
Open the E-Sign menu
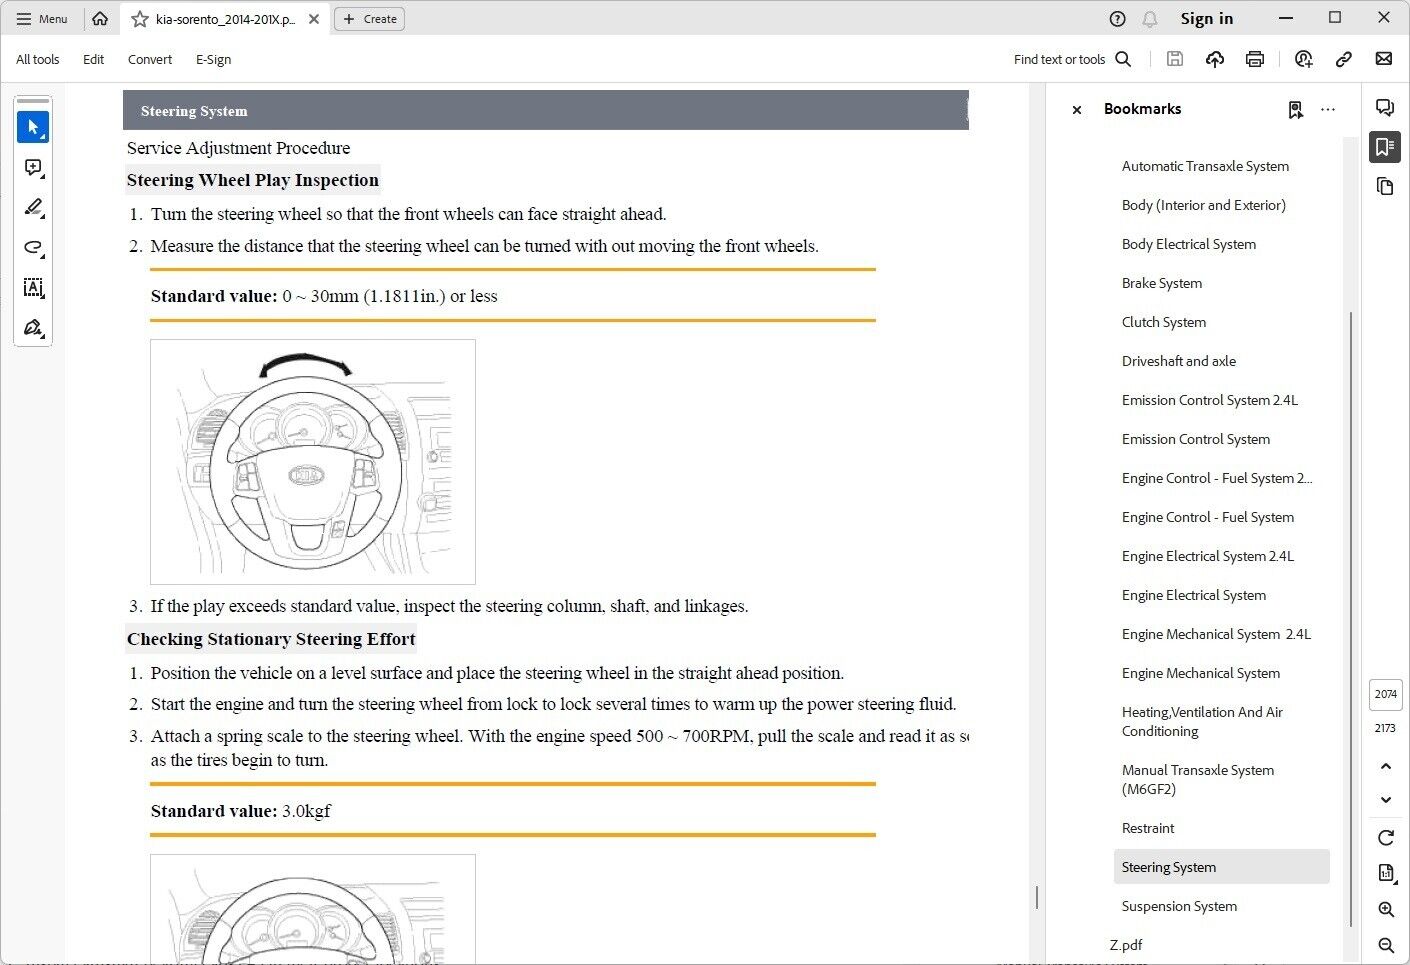[x=214, y=59]
